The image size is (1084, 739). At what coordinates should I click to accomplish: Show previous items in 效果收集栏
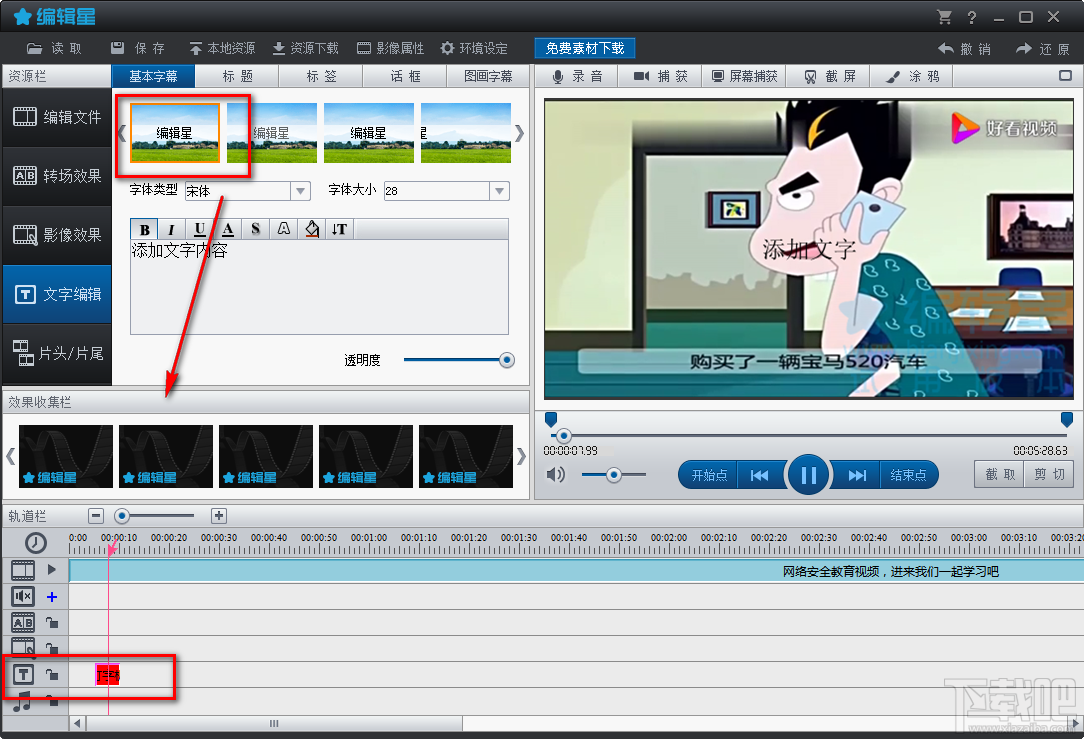[10, 456]
